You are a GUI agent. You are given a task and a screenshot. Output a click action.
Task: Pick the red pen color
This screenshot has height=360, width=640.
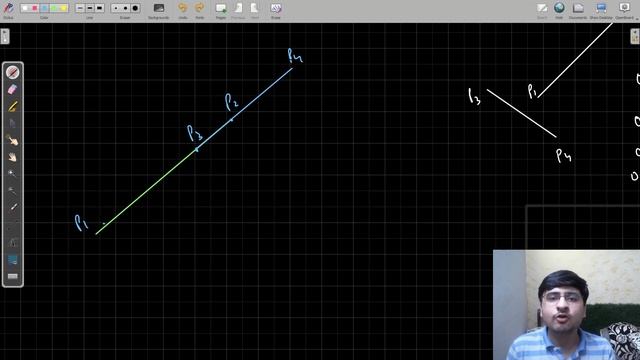tap(35, 8)
